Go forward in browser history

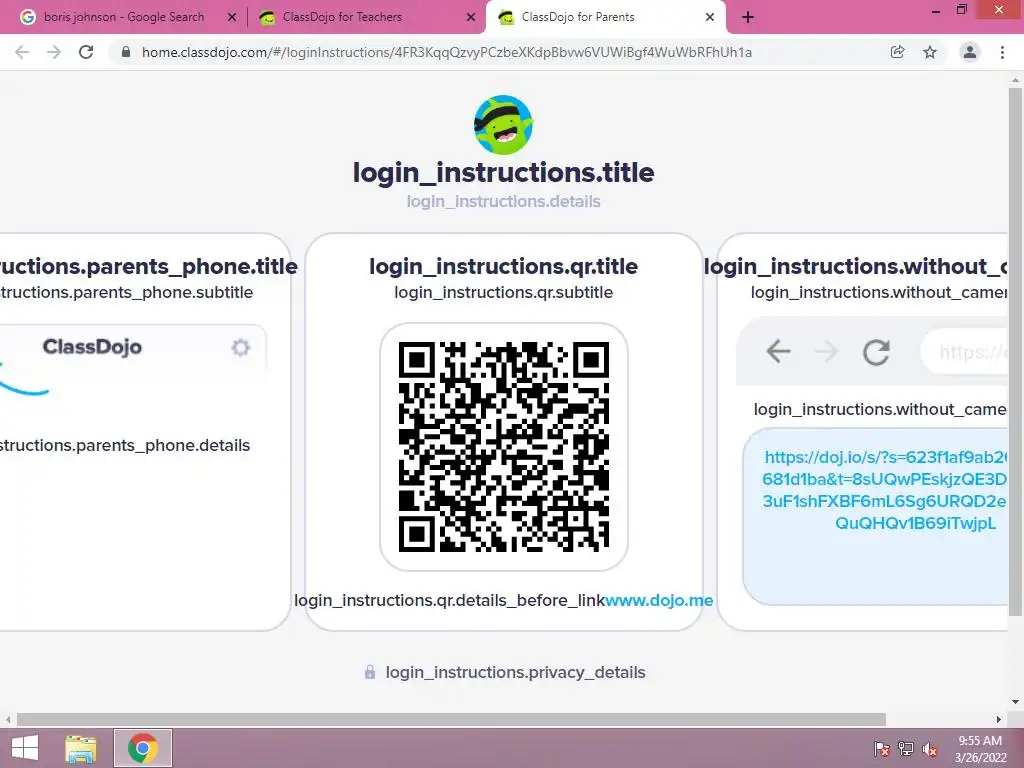click(x=54, y=52)
